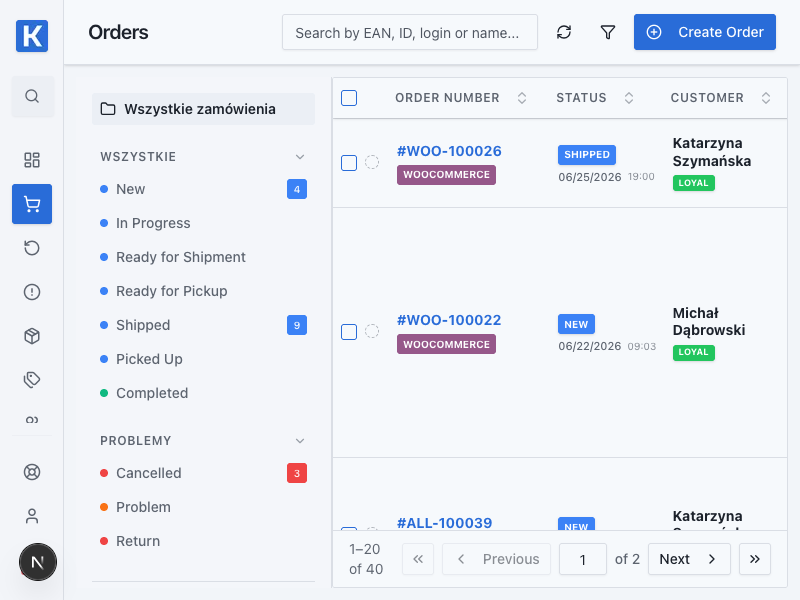Screen dimensions: 800x600
Task: Open the lifebuoy support icon
Action: (x=32, y=472)
